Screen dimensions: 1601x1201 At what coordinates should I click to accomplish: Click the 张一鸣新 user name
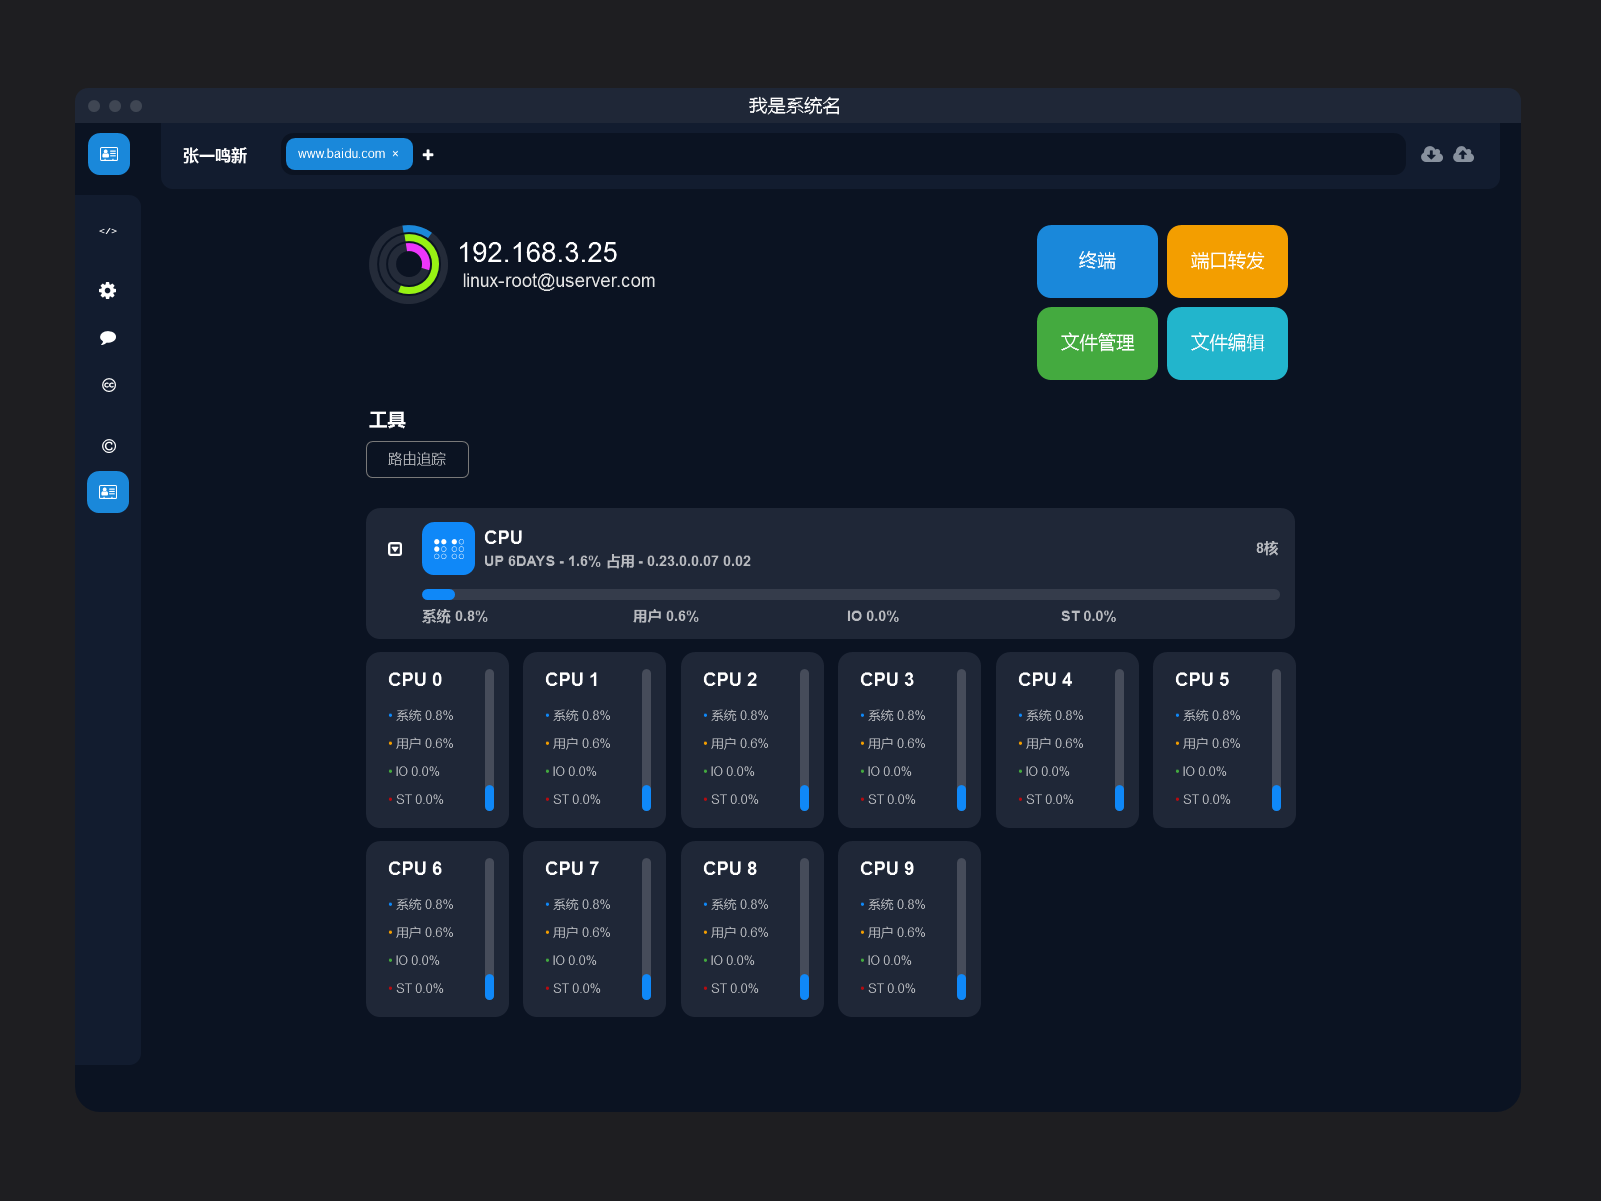[215, 155]
